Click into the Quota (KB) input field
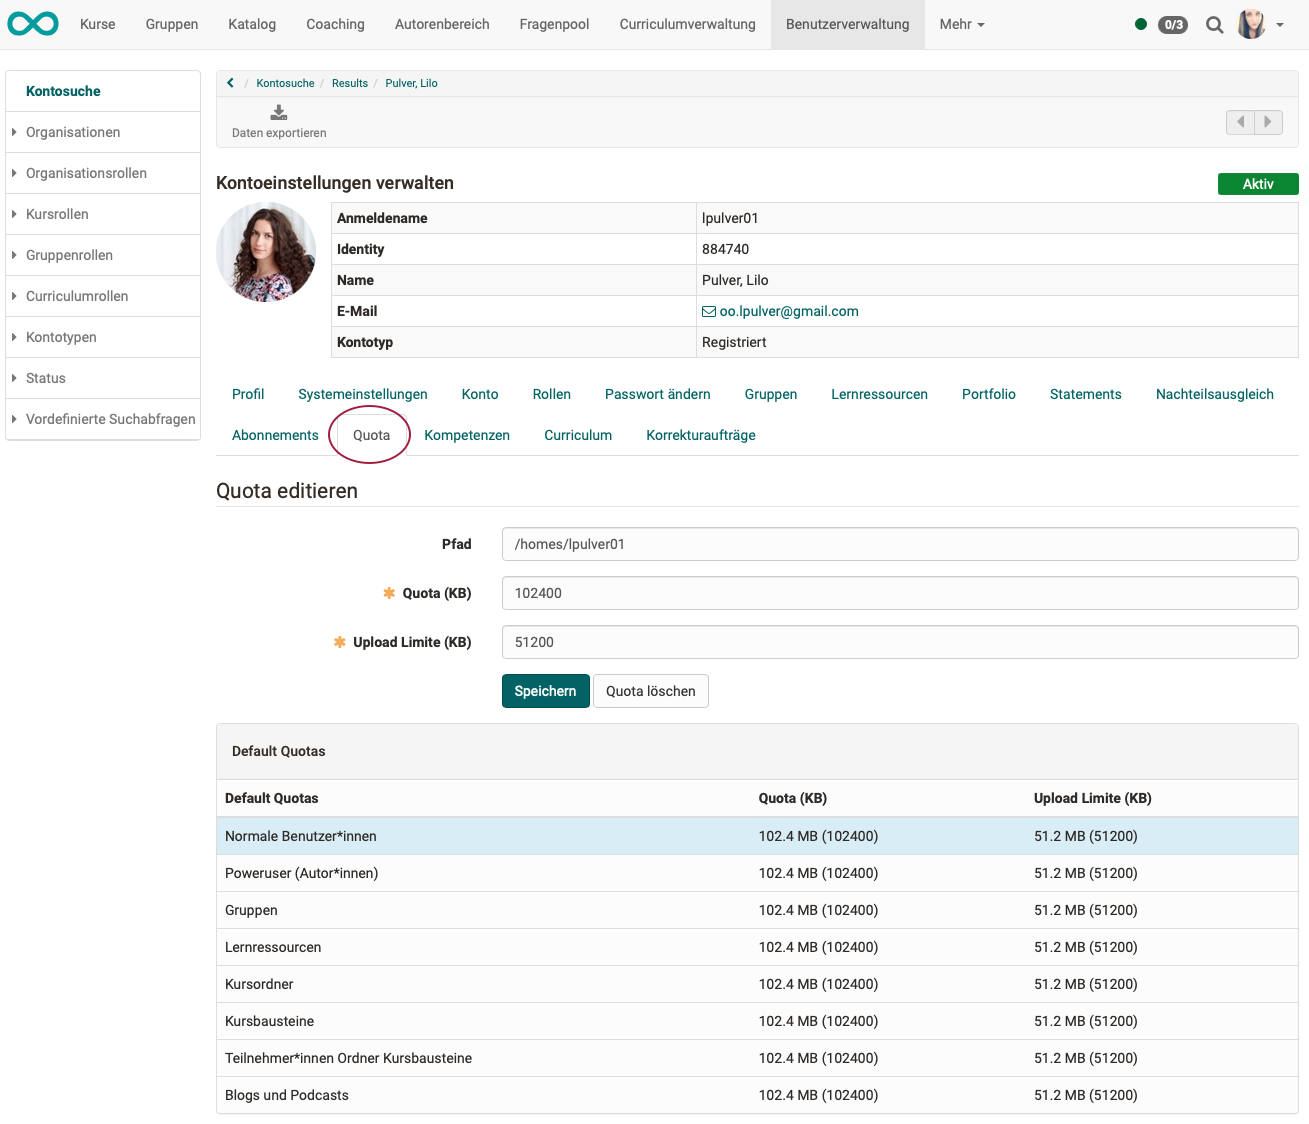This screenshot has height=1124, width=1309. pyautogui.click(x=899, y=593)
